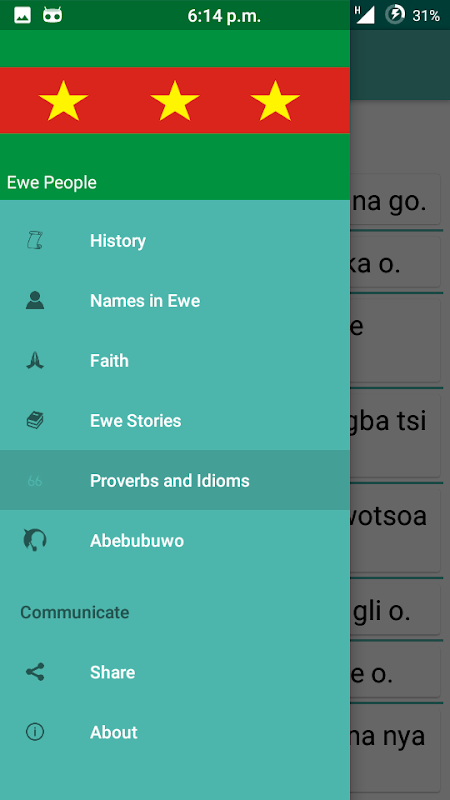Tap the quote marks Proverbs icon
Image resolution: width=450 pixels, height=800 pixels.
pos(35,481)
